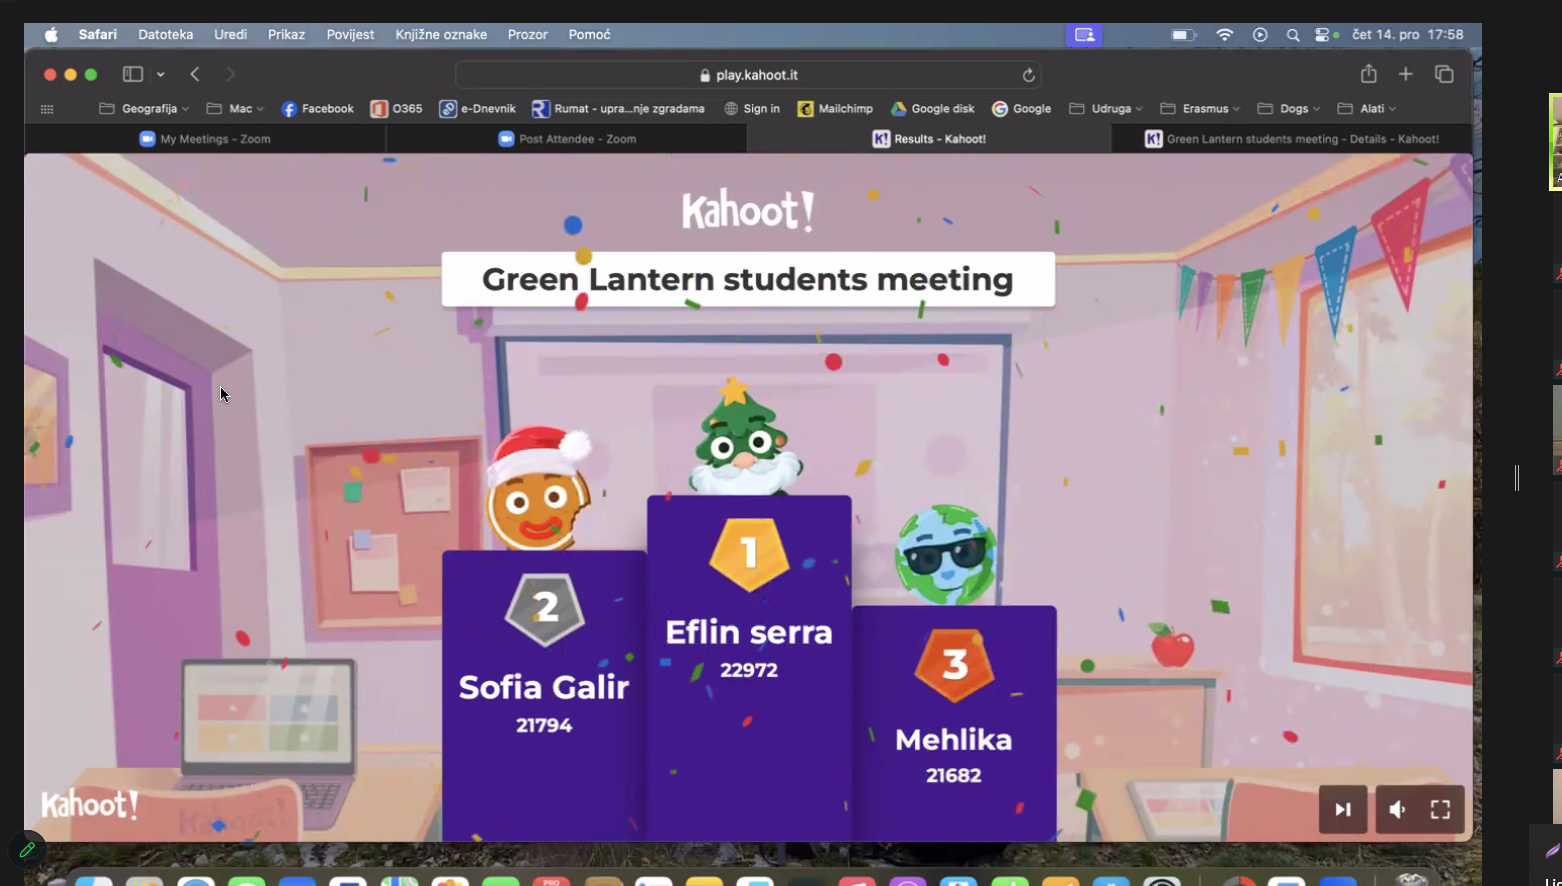Open the Wi-Fi menu

click(x=1225, y=35)
